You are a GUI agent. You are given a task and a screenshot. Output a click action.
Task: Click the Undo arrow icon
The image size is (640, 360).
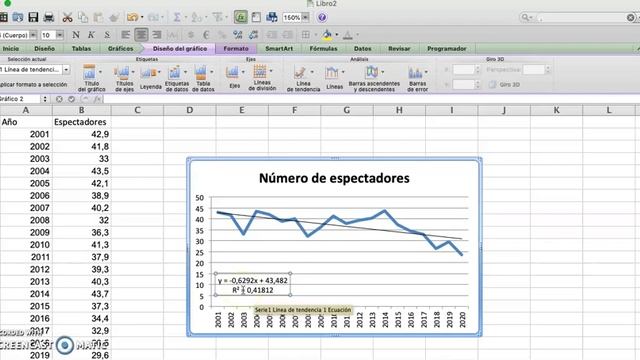coord(132,17)
